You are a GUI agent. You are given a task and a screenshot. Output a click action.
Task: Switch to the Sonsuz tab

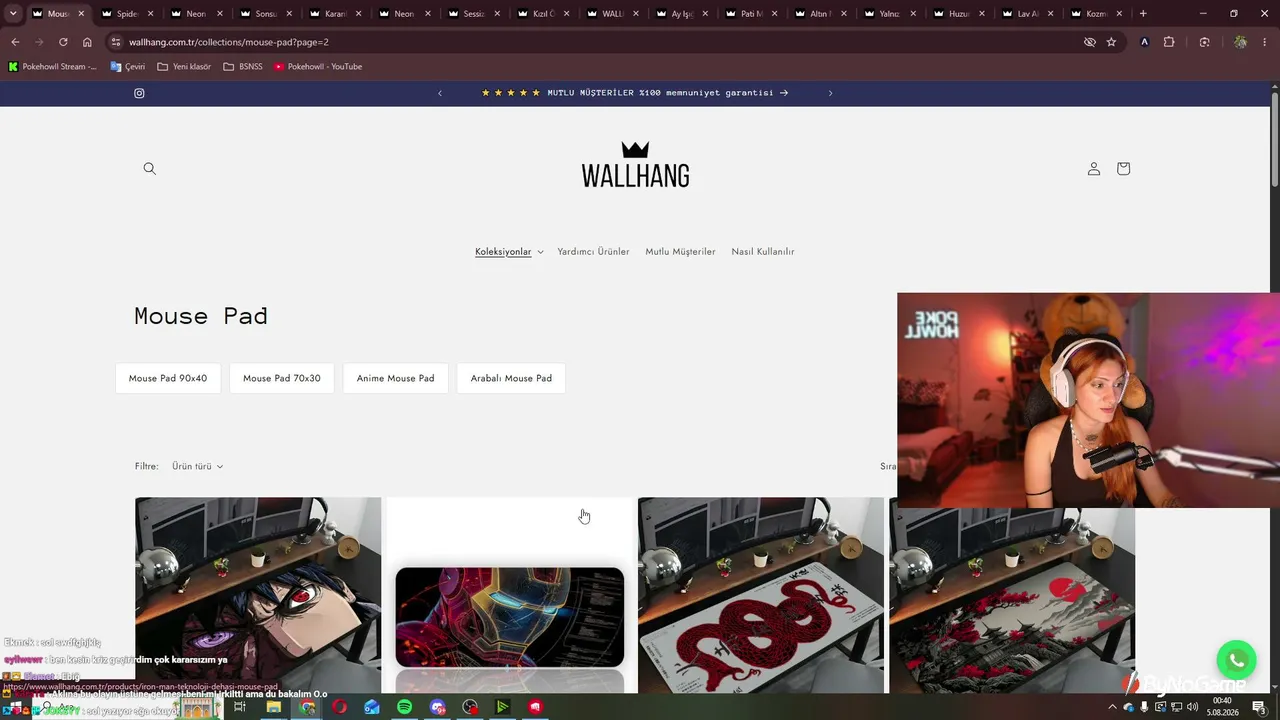(265, 14)
